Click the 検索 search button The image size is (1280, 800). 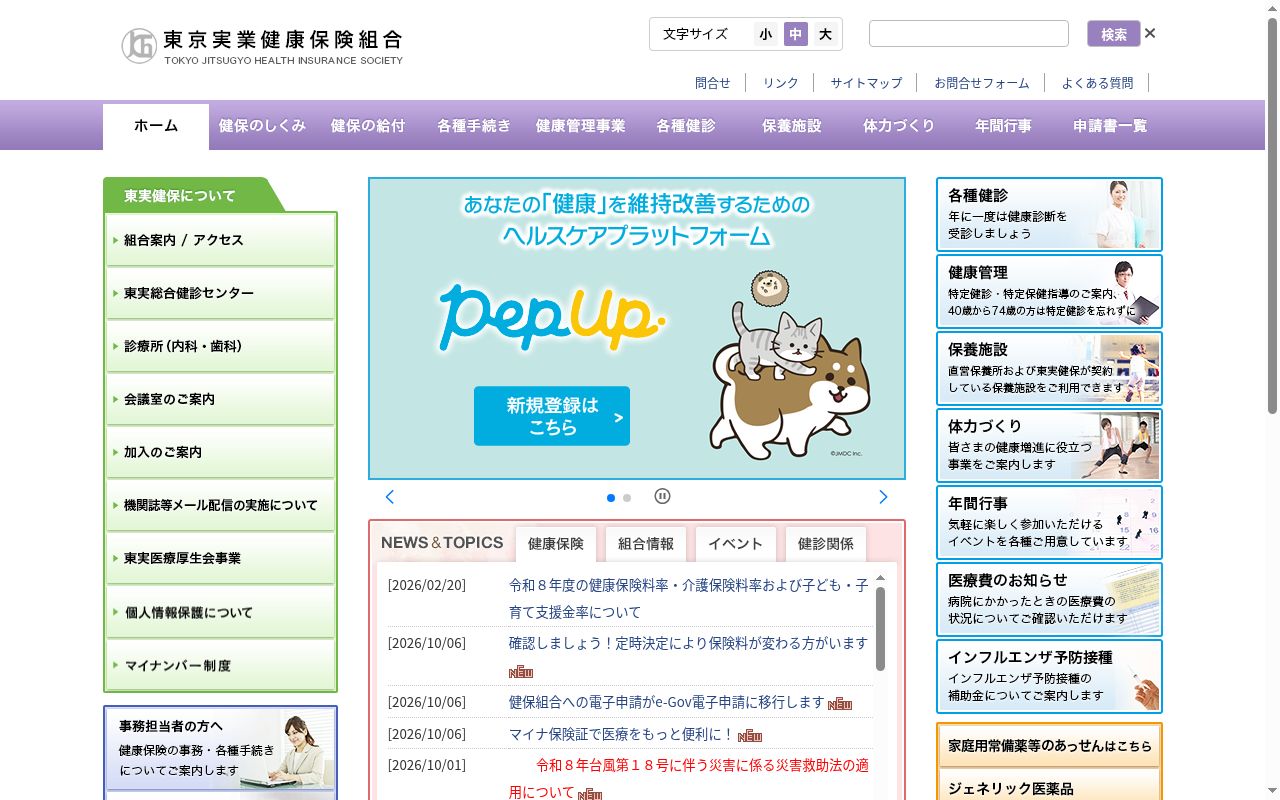(x=1114, y=34)
